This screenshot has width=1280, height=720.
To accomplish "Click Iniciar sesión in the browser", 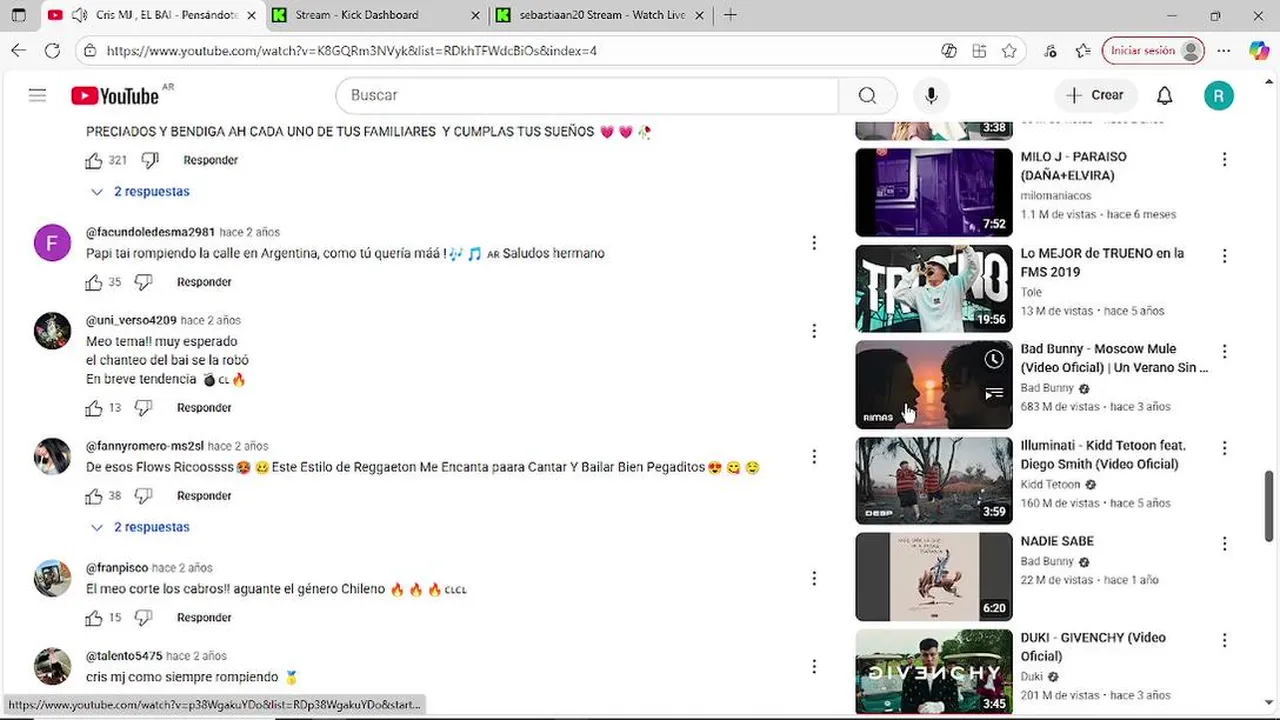I will pyautogui.click(x=1152, y=51).
